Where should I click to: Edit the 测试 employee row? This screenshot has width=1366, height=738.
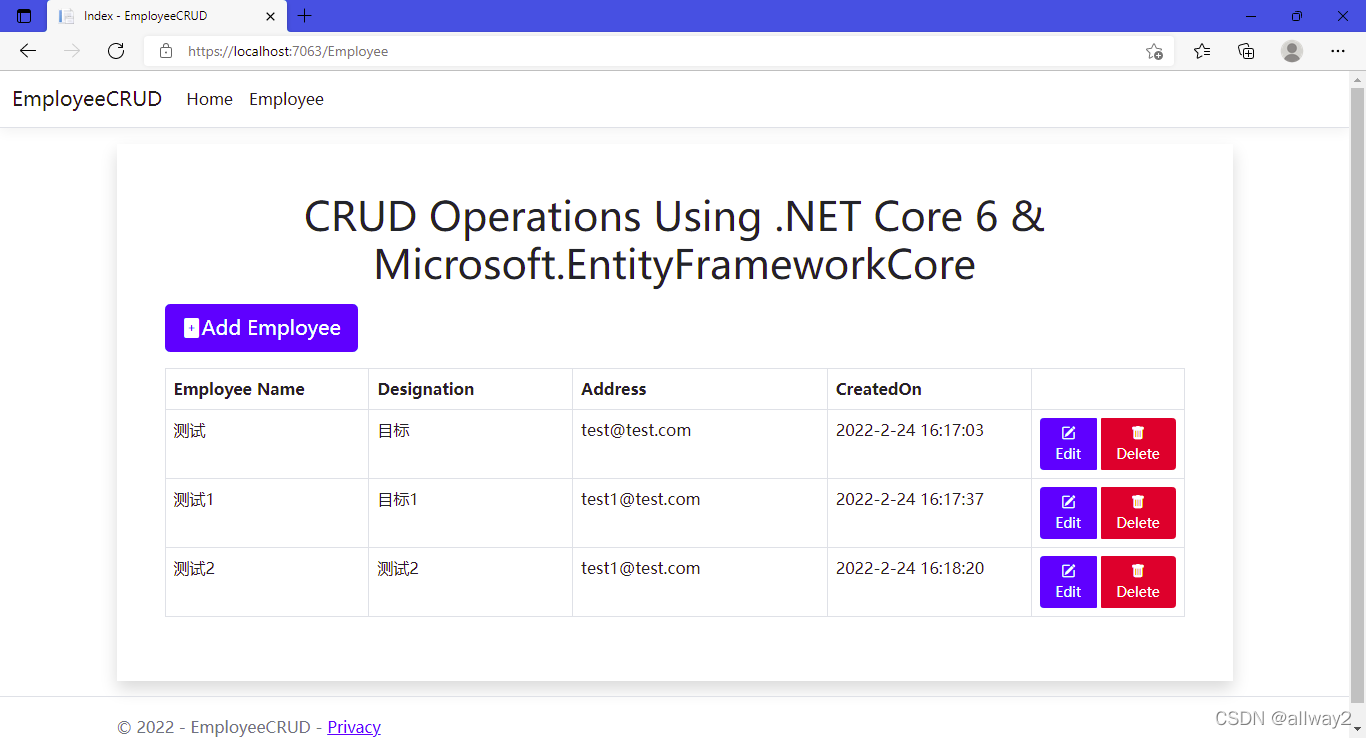[x=1068, y=444]
